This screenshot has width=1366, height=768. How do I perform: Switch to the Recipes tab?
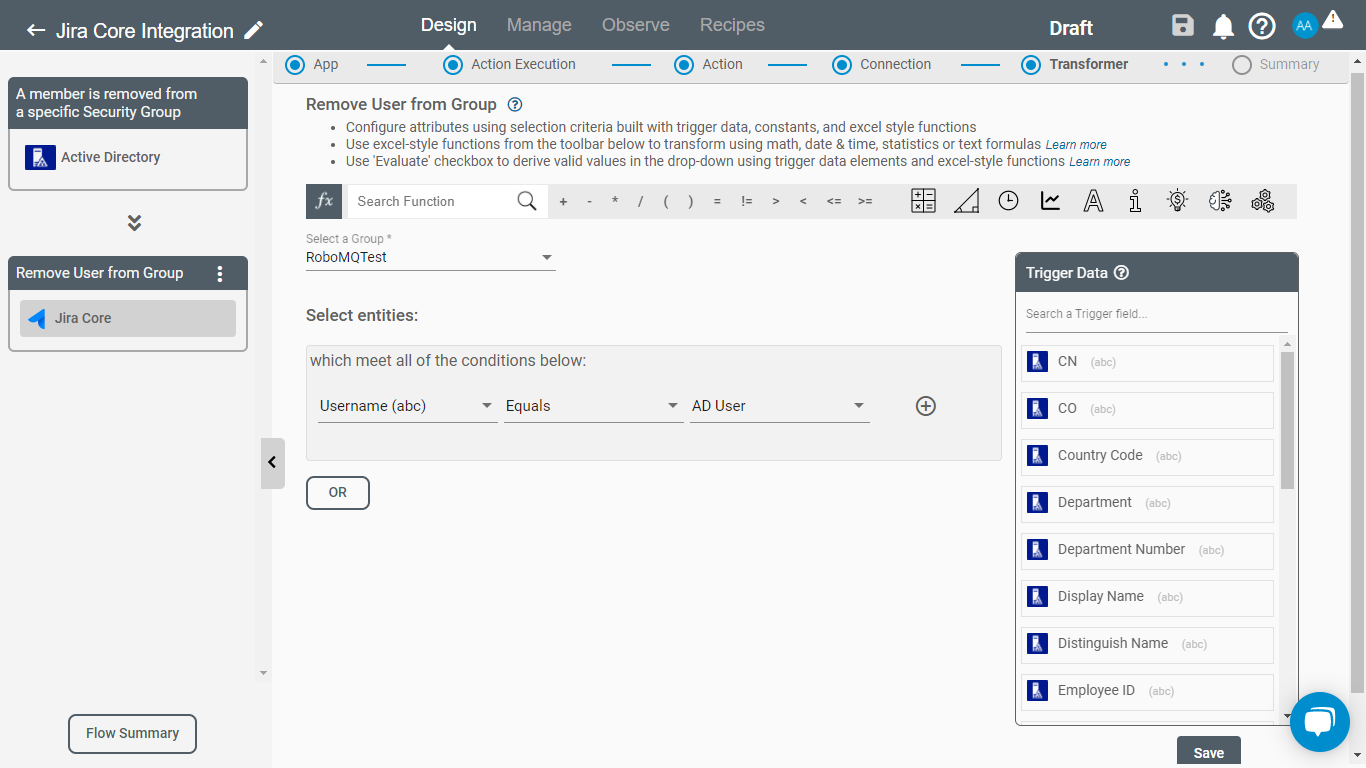tap(732, 25)
